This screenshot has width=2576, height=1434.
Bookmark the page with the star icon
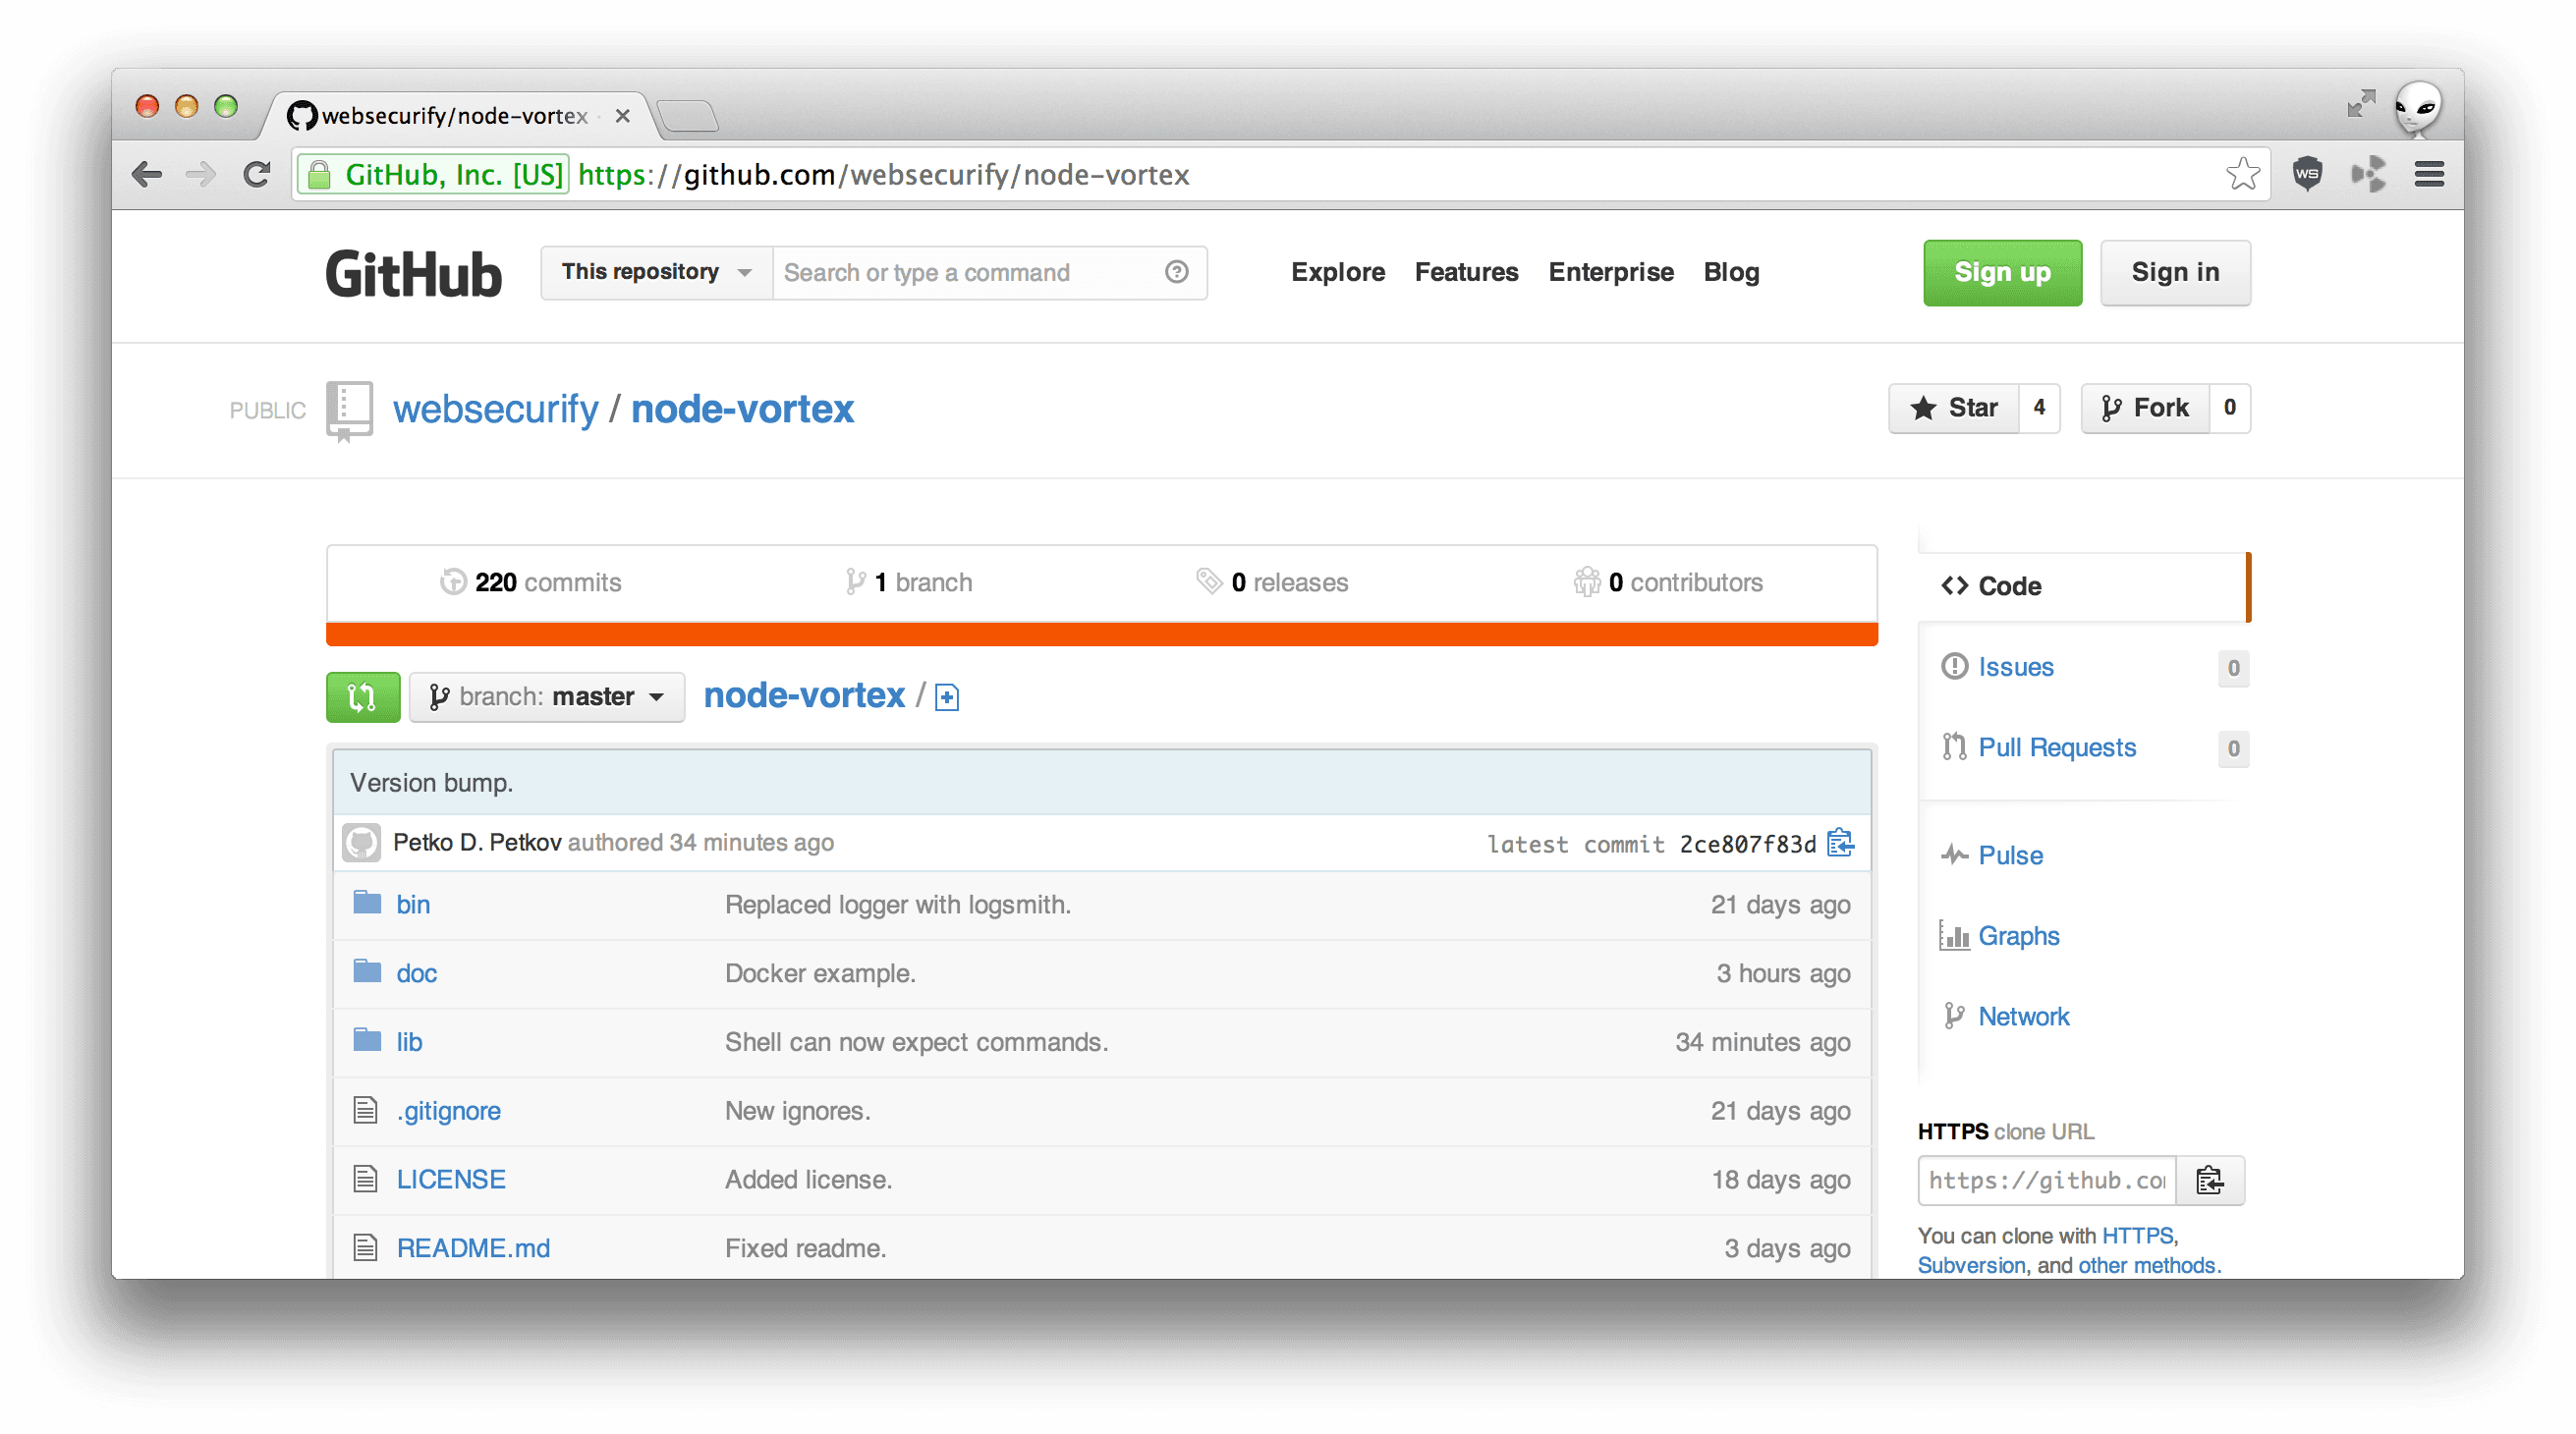coord(2242,174)
